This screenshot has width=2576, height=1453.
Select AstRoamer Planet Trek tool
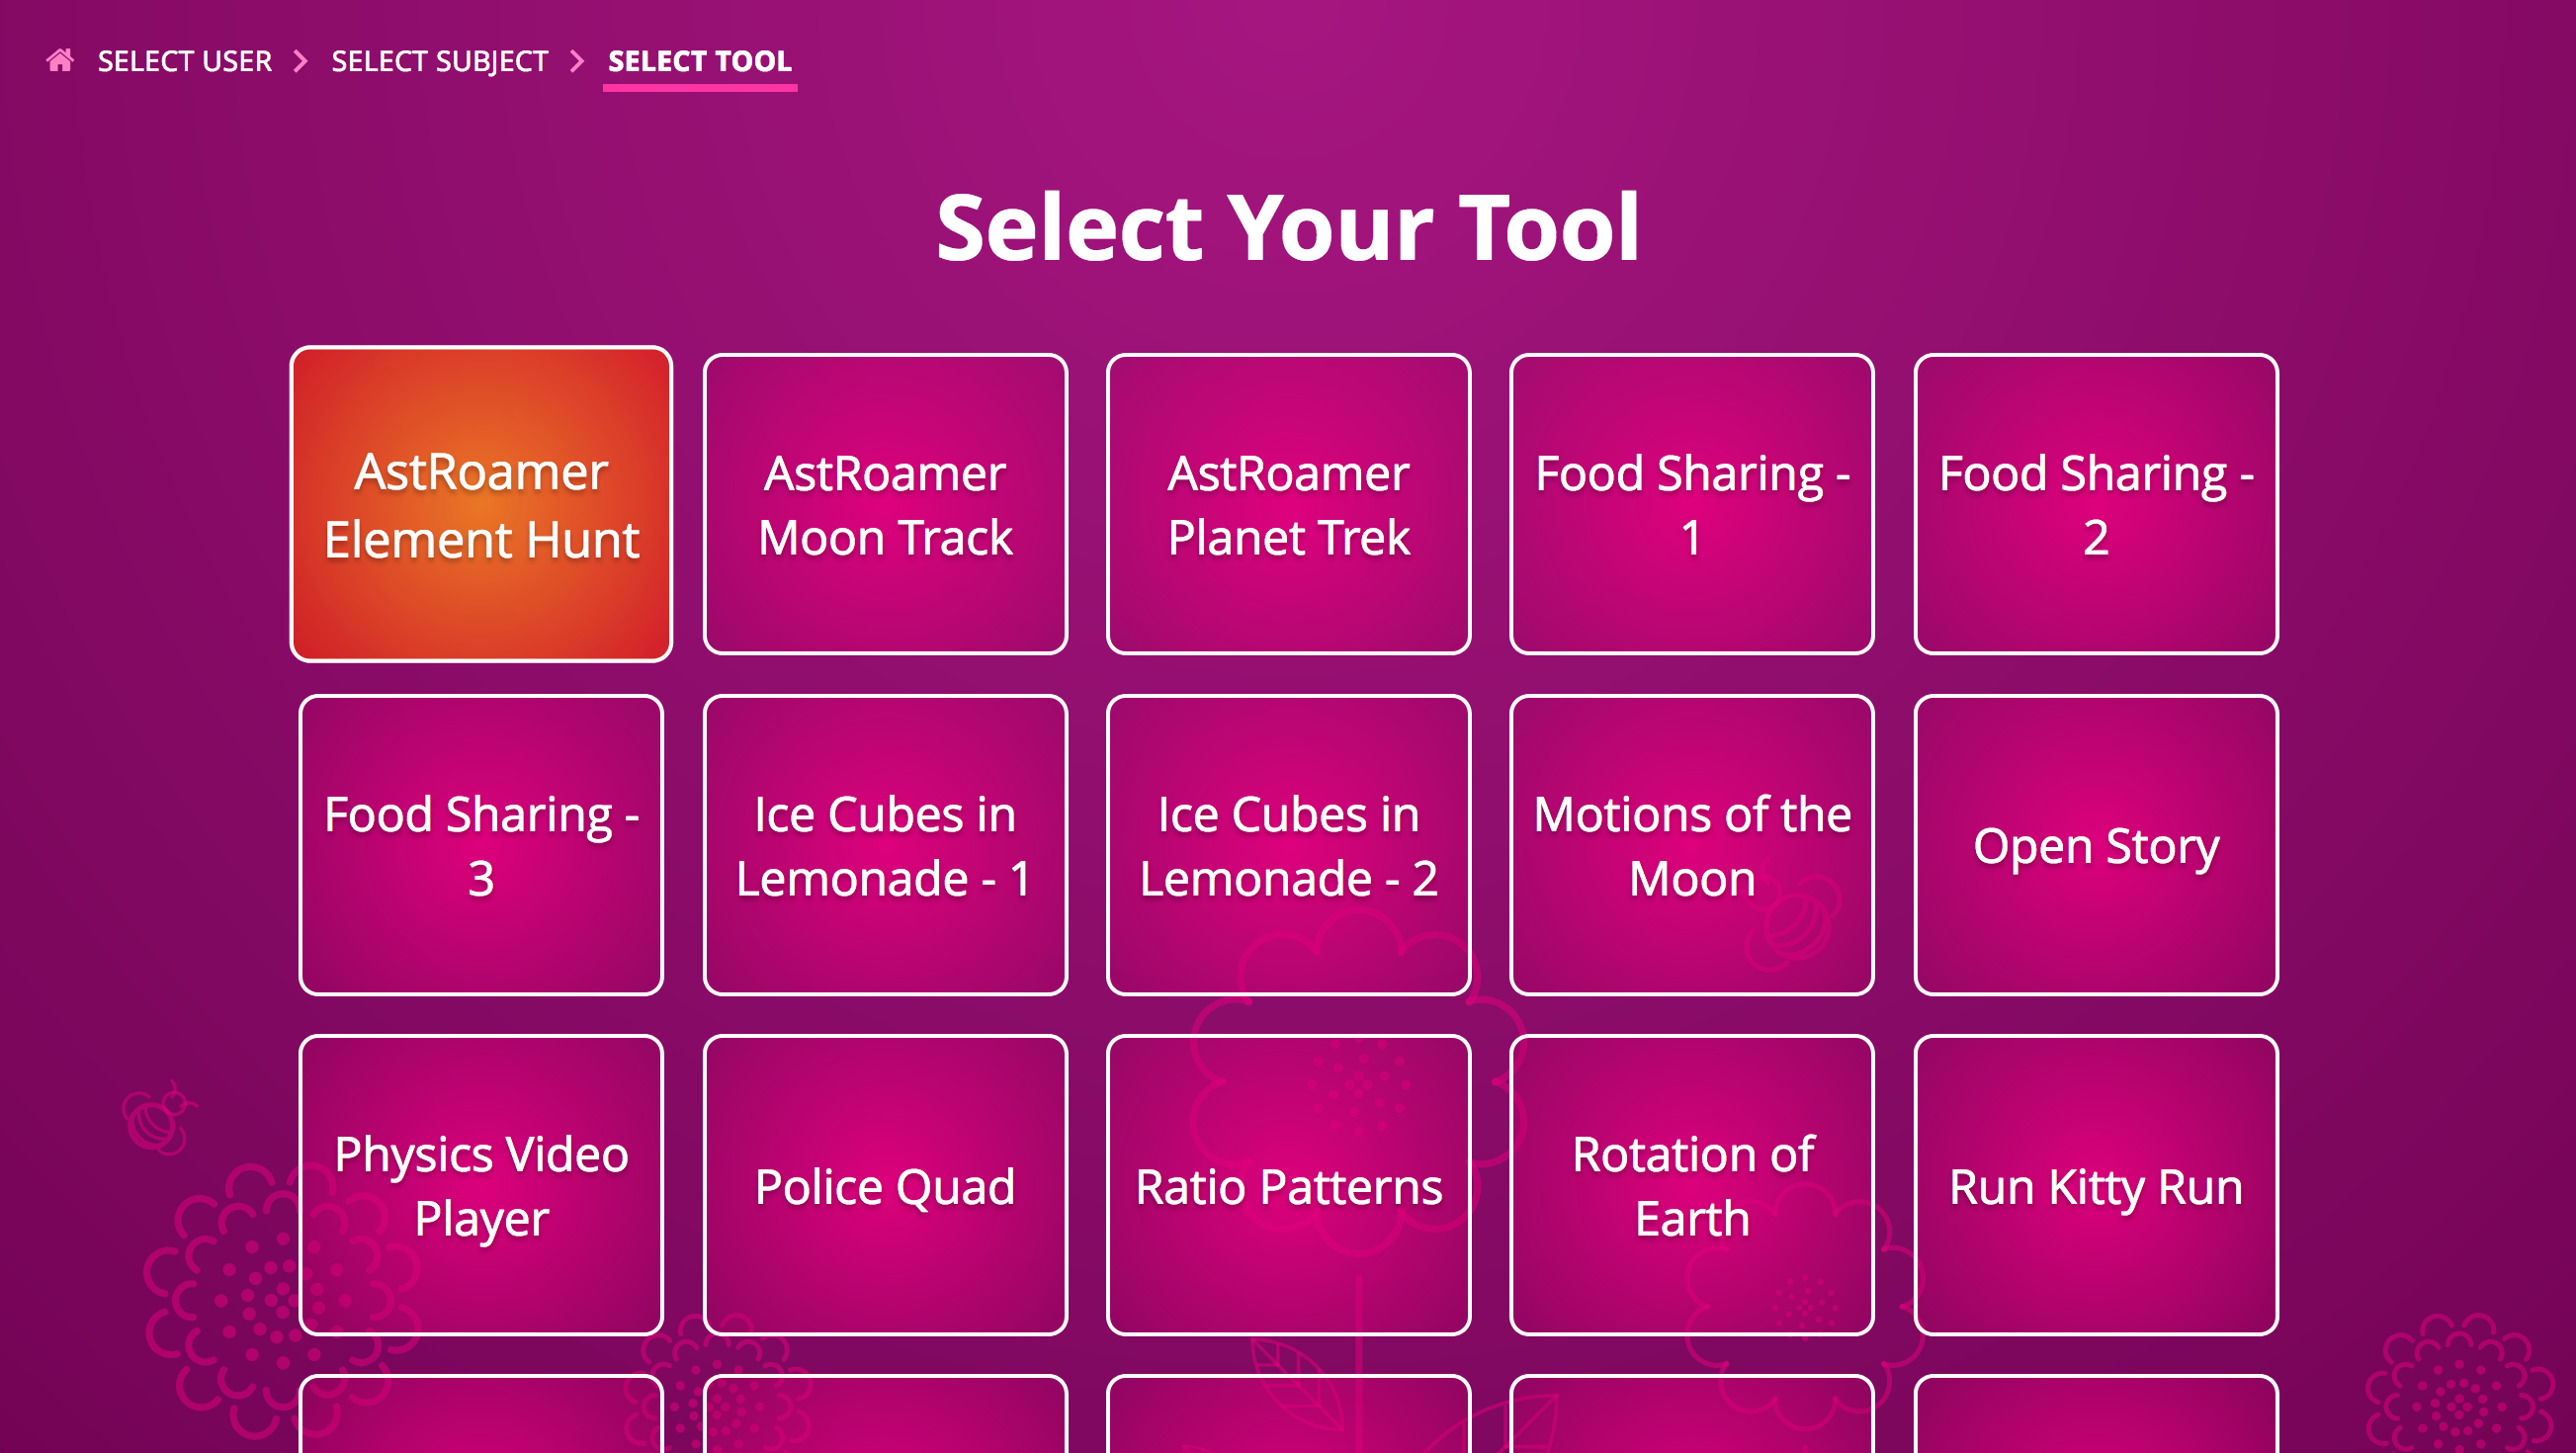1288,504
